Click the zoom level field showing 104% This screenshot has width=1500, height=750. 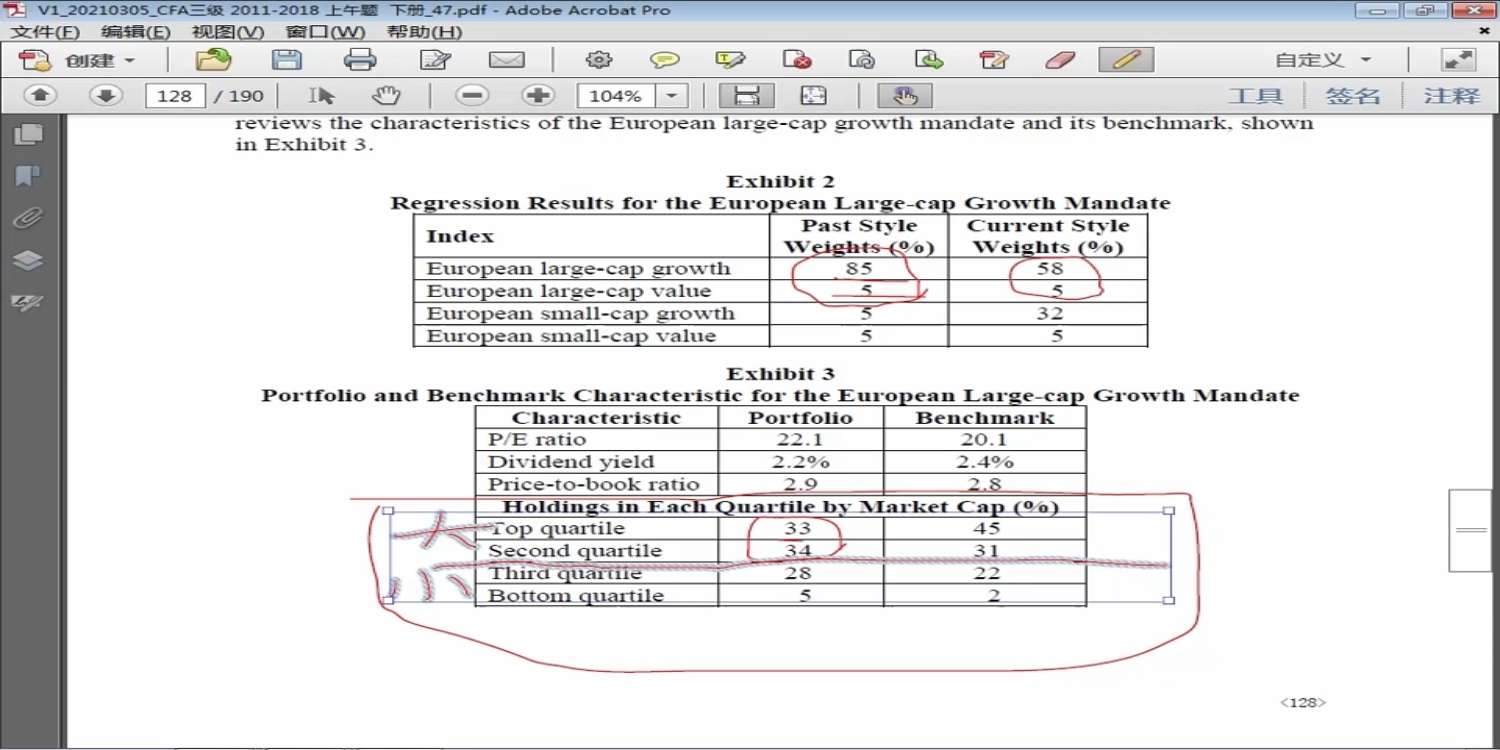click(616, 96)
